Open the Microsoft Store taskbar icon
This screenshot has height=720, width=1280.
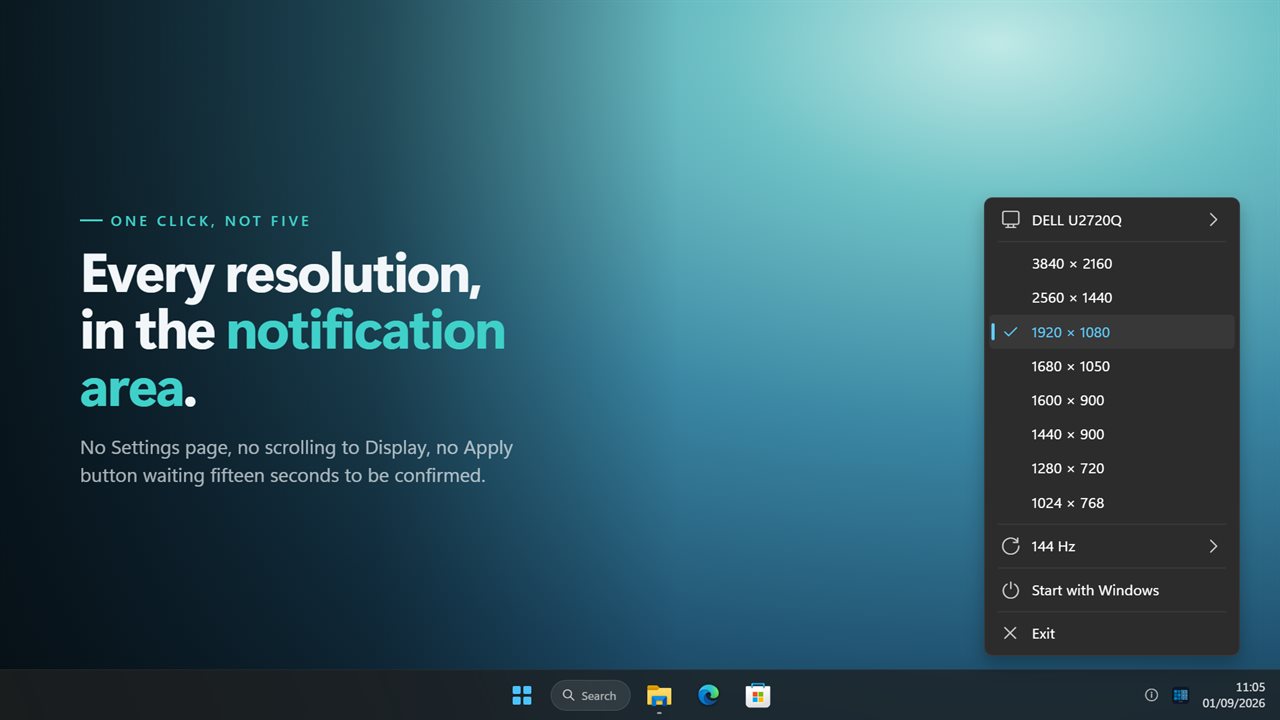pos(757,695)
